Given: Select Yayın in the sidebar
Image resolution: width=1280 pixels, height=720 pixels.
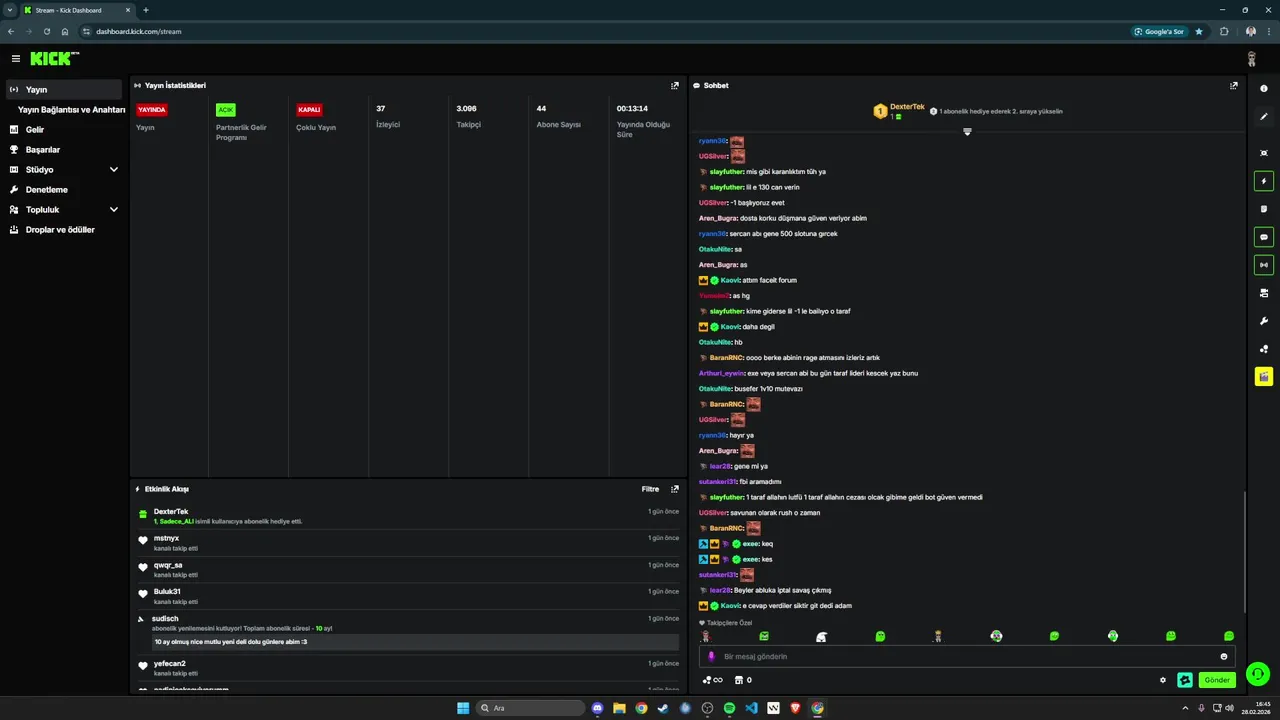Looking at the screenshot, I should 64,90.
